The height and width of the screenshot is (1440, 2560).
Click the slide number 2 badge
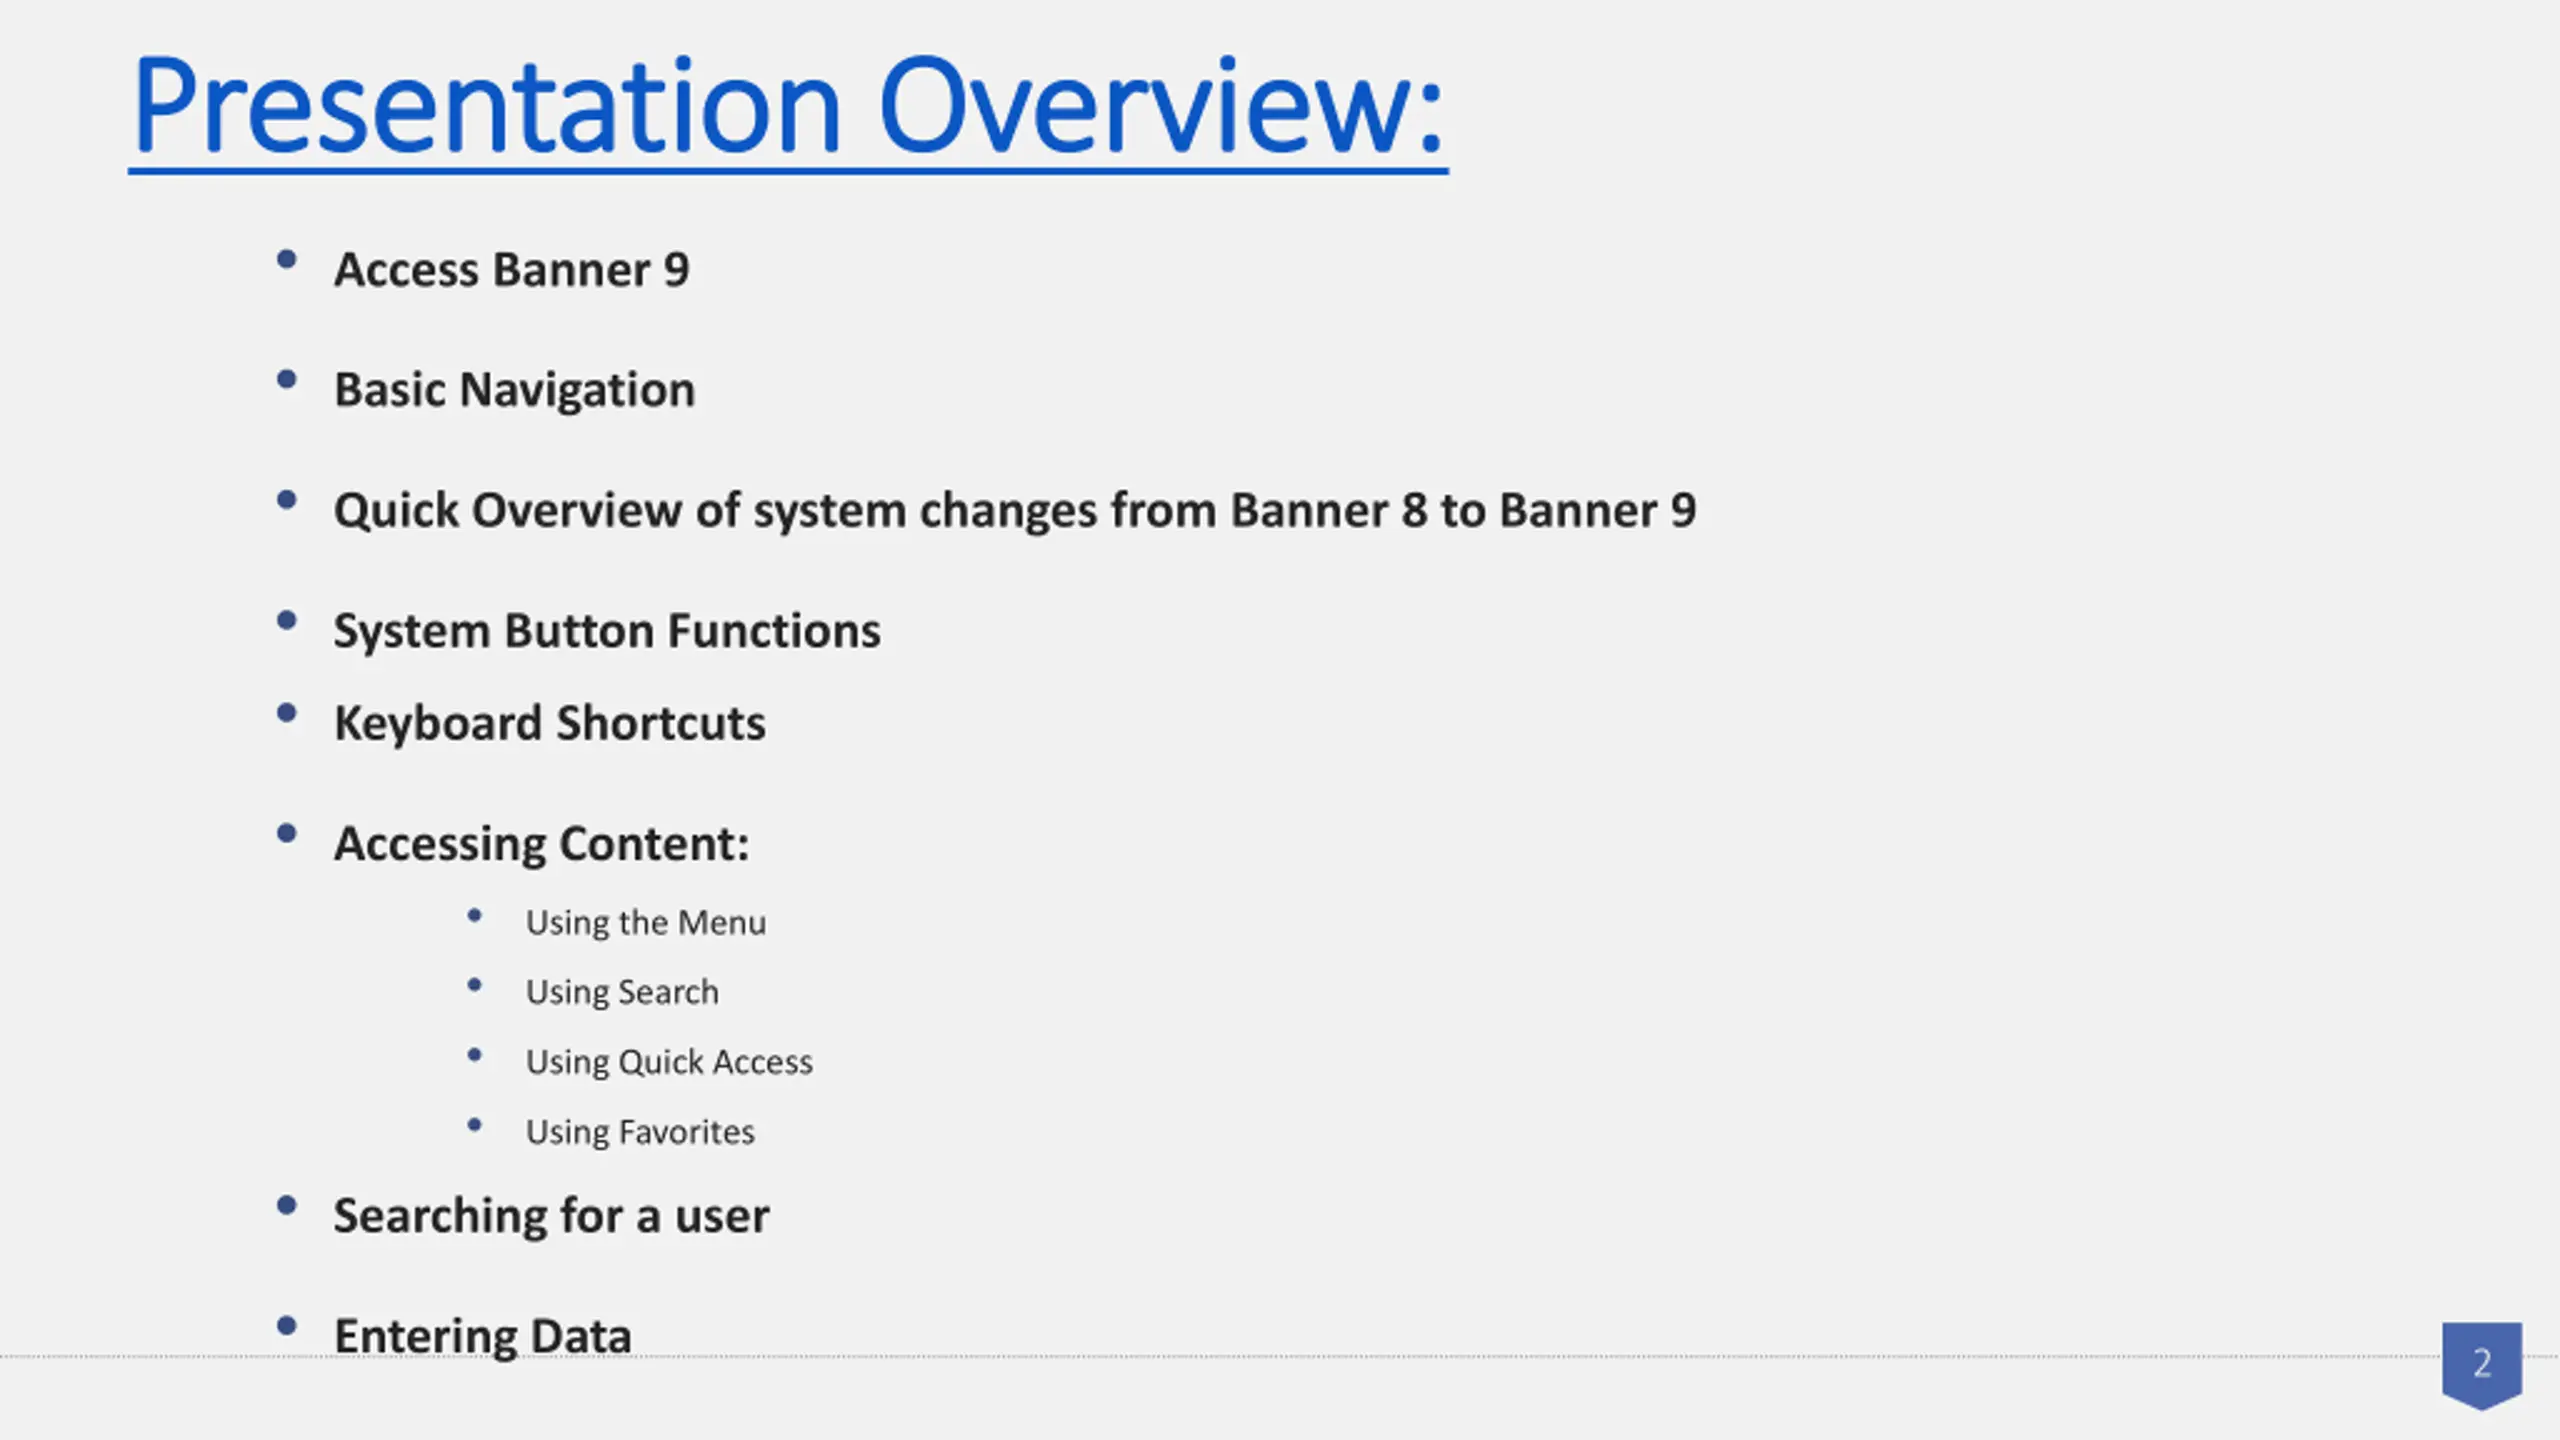tap(2482, 1365)
